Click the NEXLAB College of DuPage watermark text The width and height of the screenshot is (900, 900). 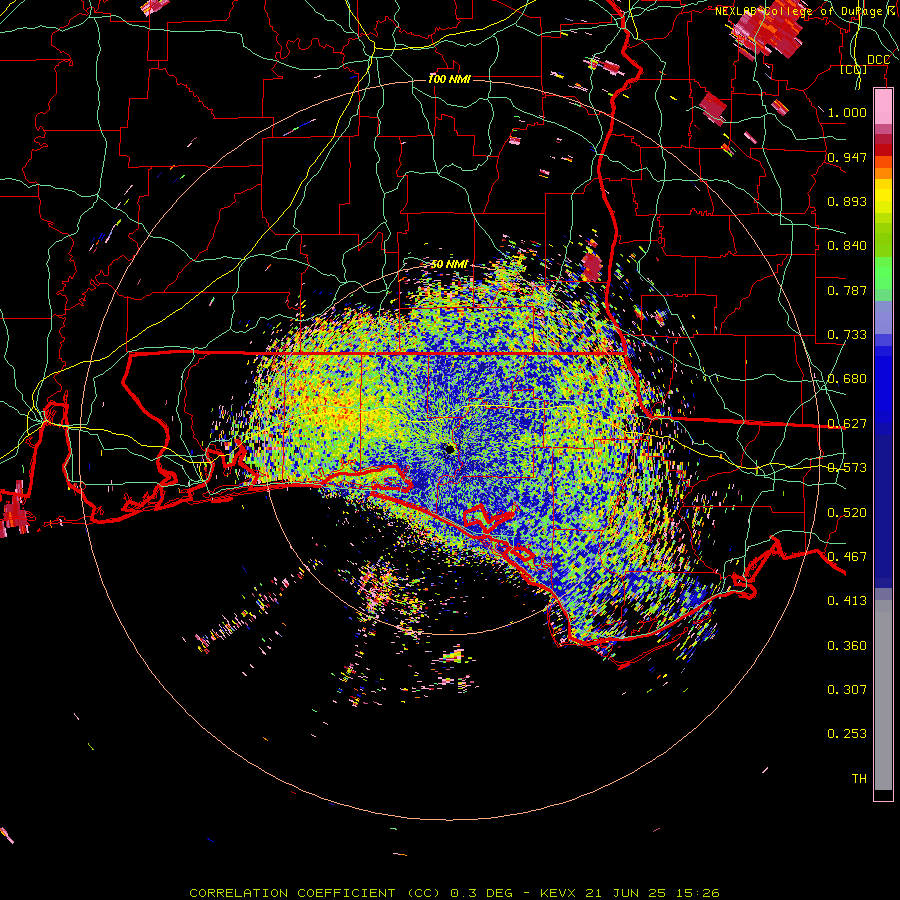806,11
